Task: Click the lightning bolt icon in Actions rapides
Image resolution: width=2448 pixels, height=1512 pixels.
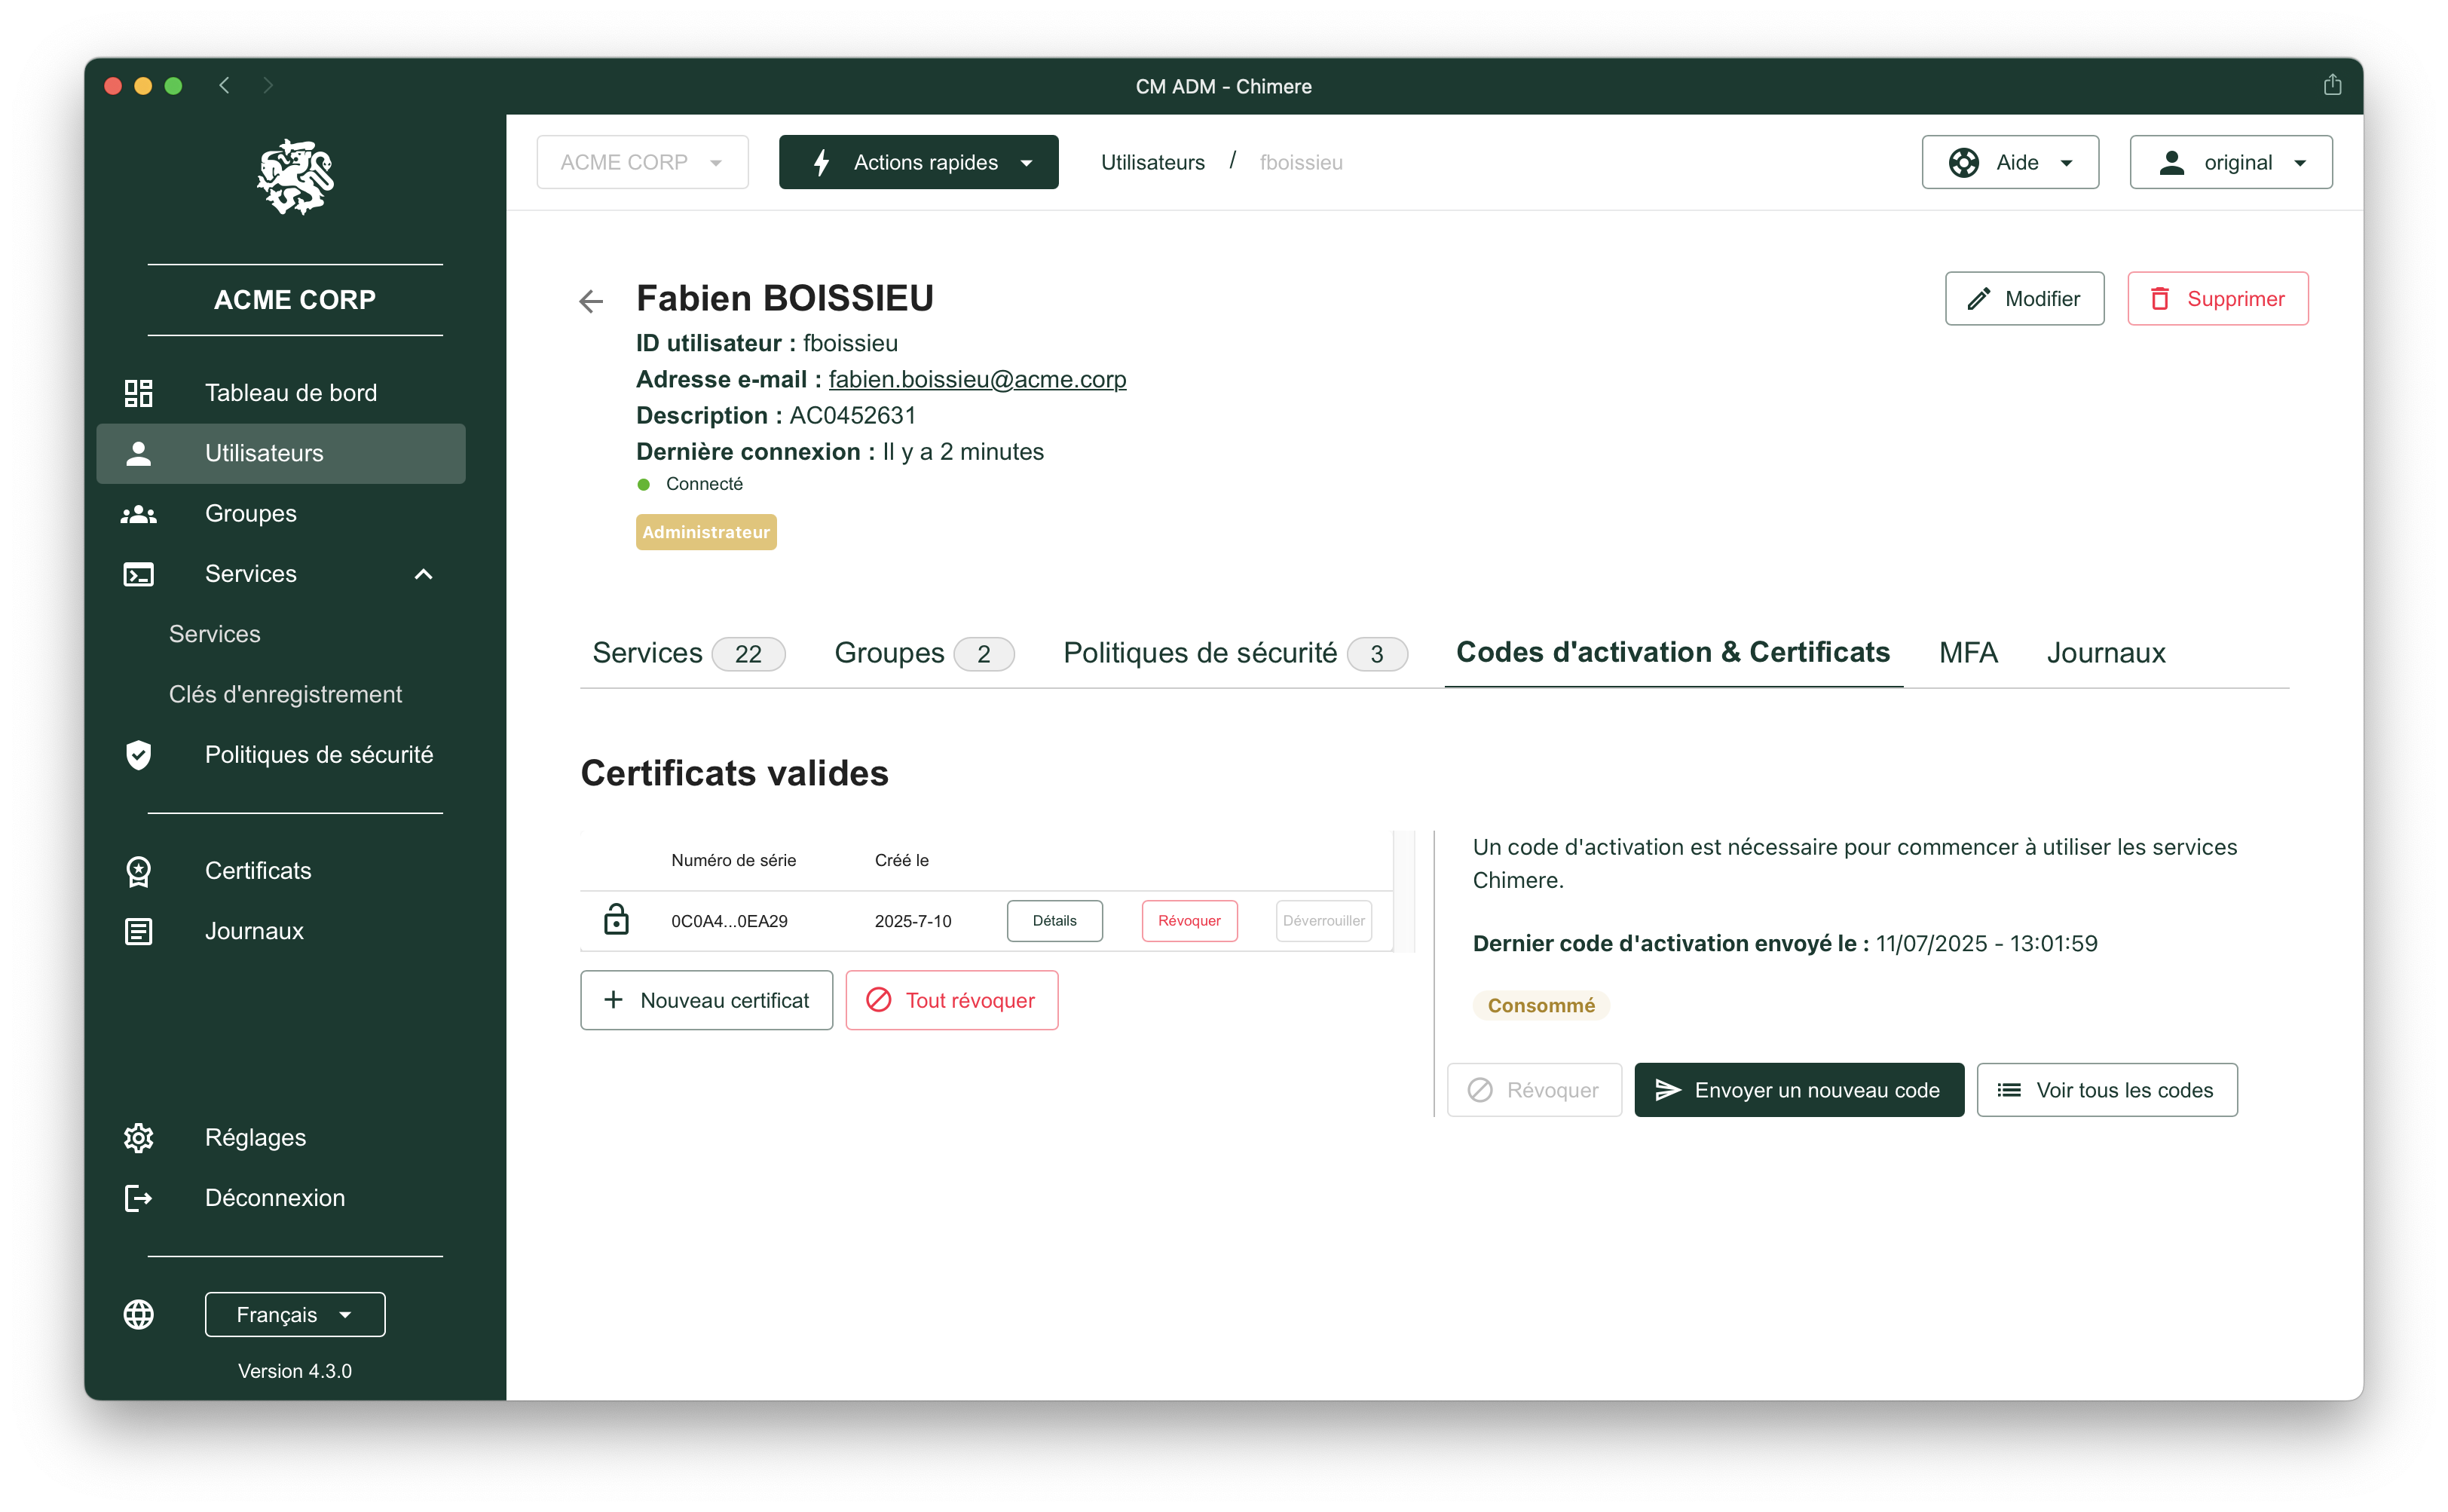Action: [821, 162]
